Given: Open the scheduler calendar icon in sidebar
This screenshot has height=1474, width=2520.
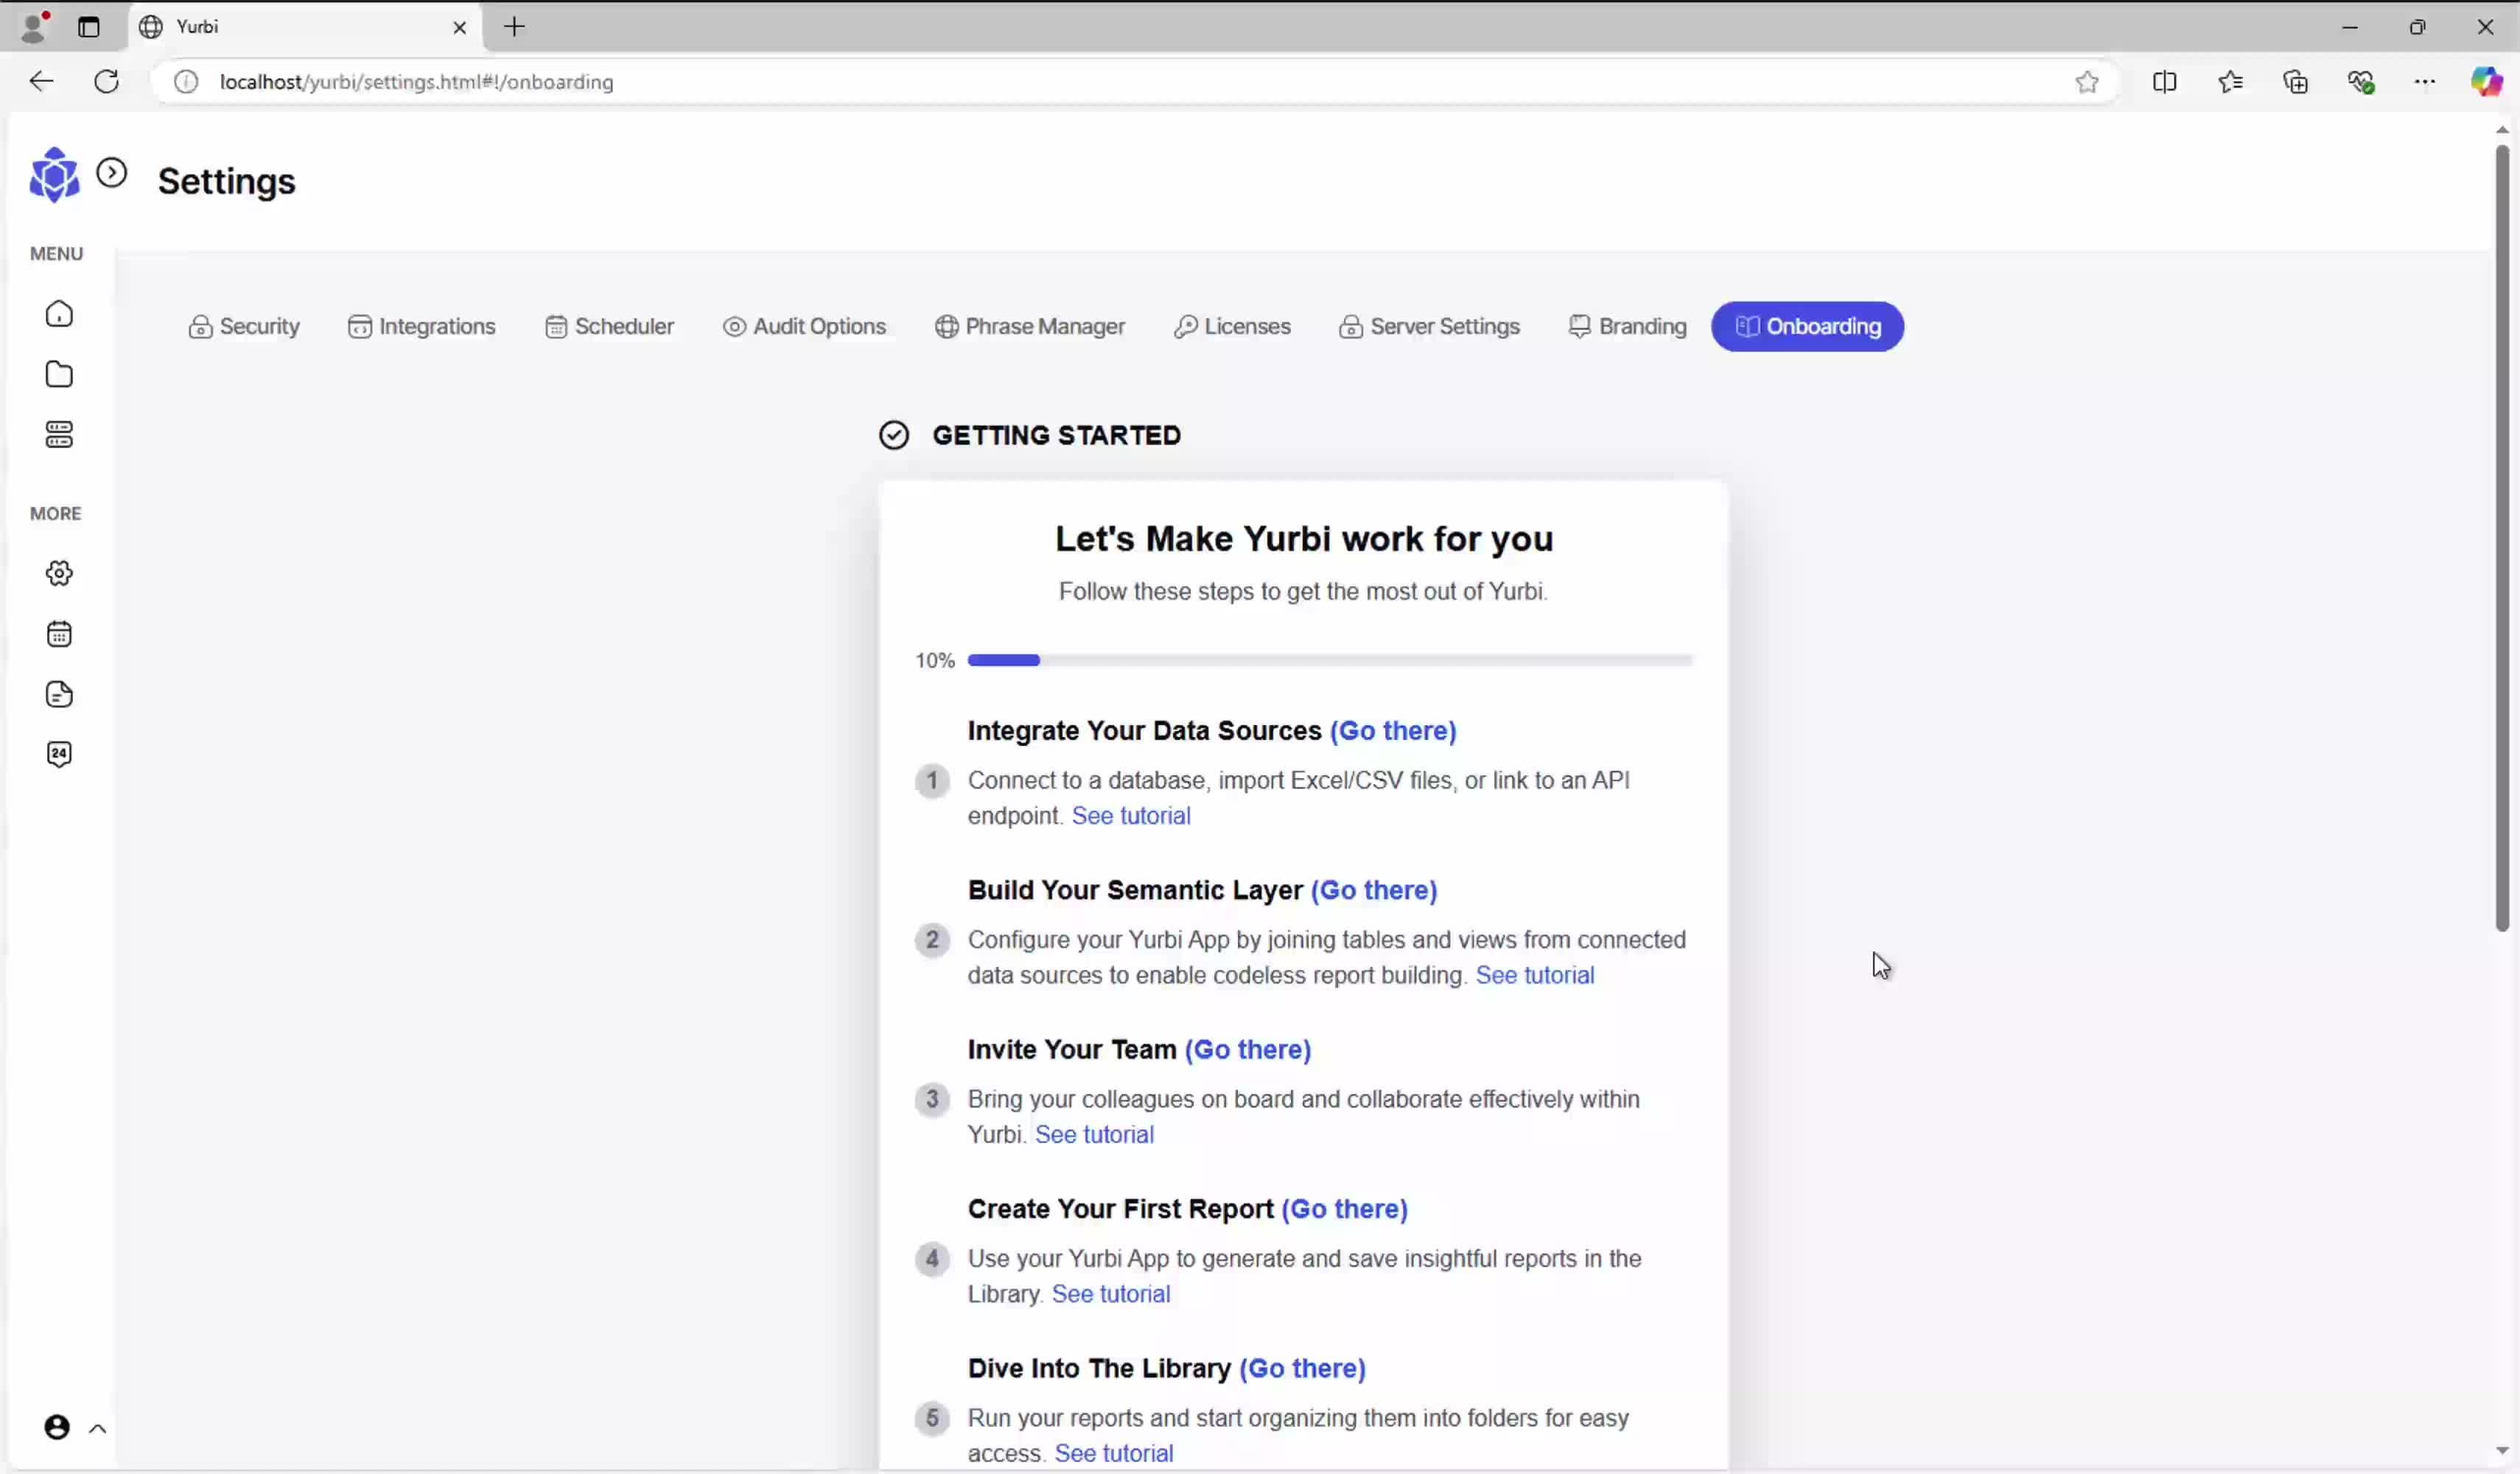Looking at the screenshot, I should tap(59, 634).
